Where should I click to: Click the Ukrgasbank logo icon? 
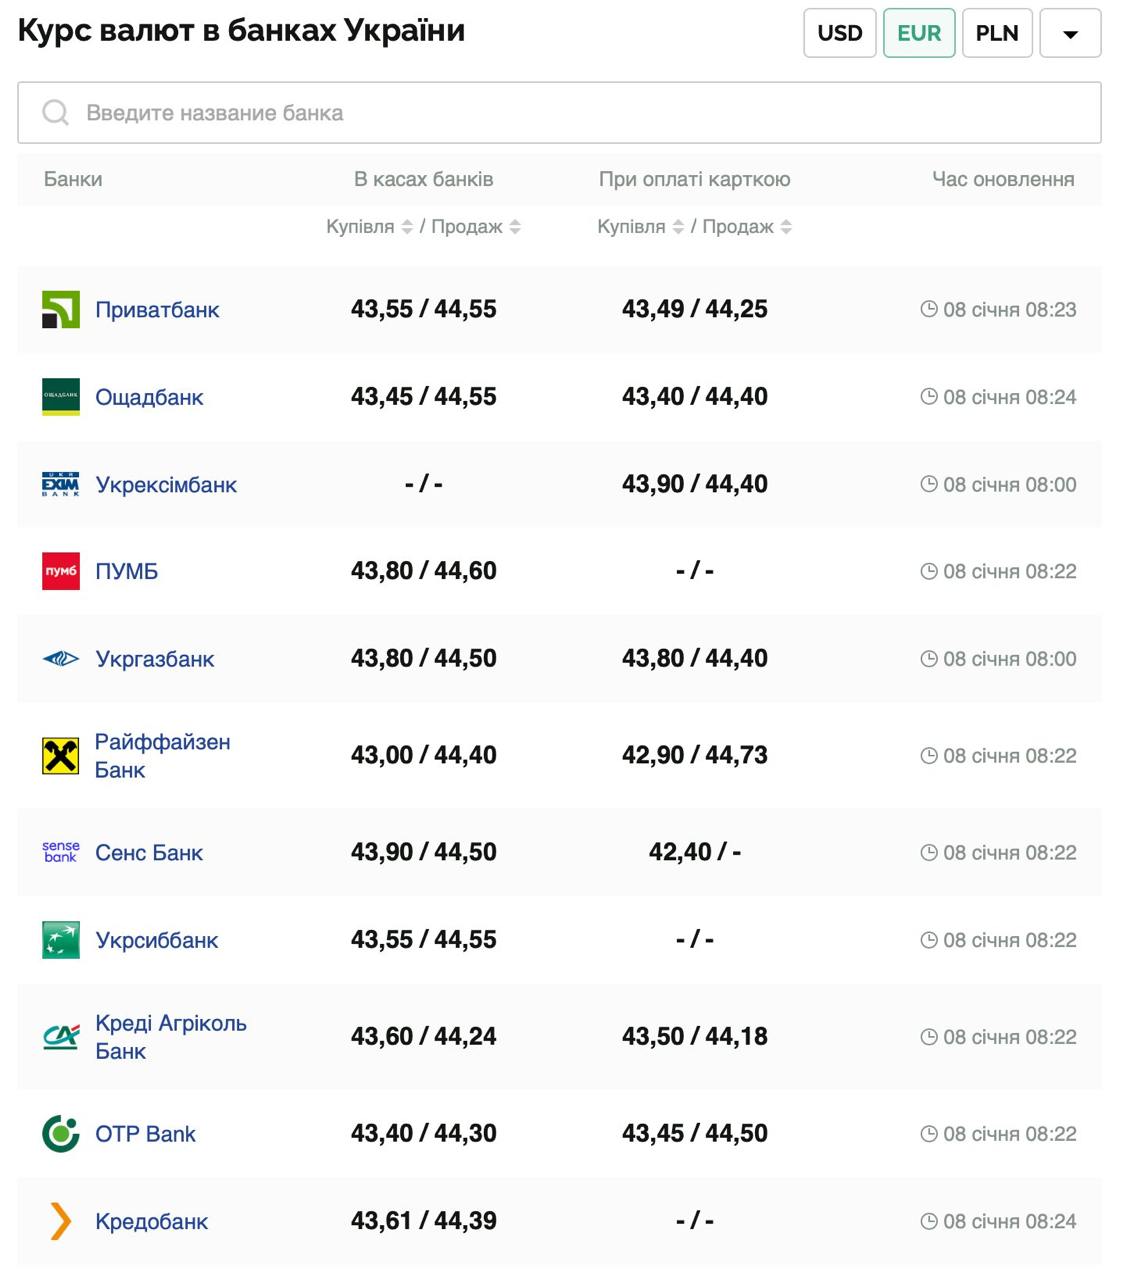[60, 659]
